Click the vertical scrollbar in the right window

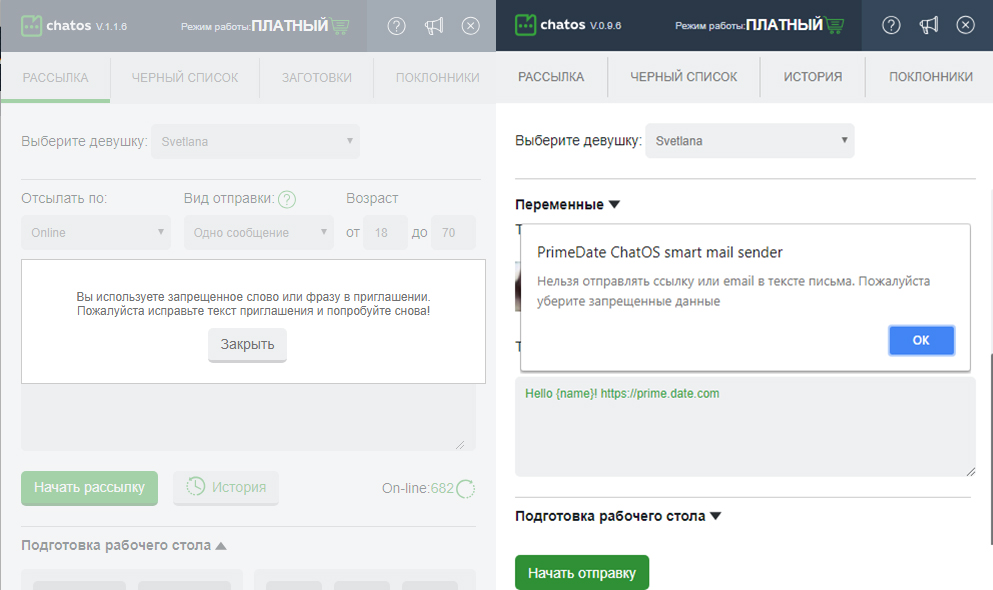pyautogui.click(x=990, y=448)
